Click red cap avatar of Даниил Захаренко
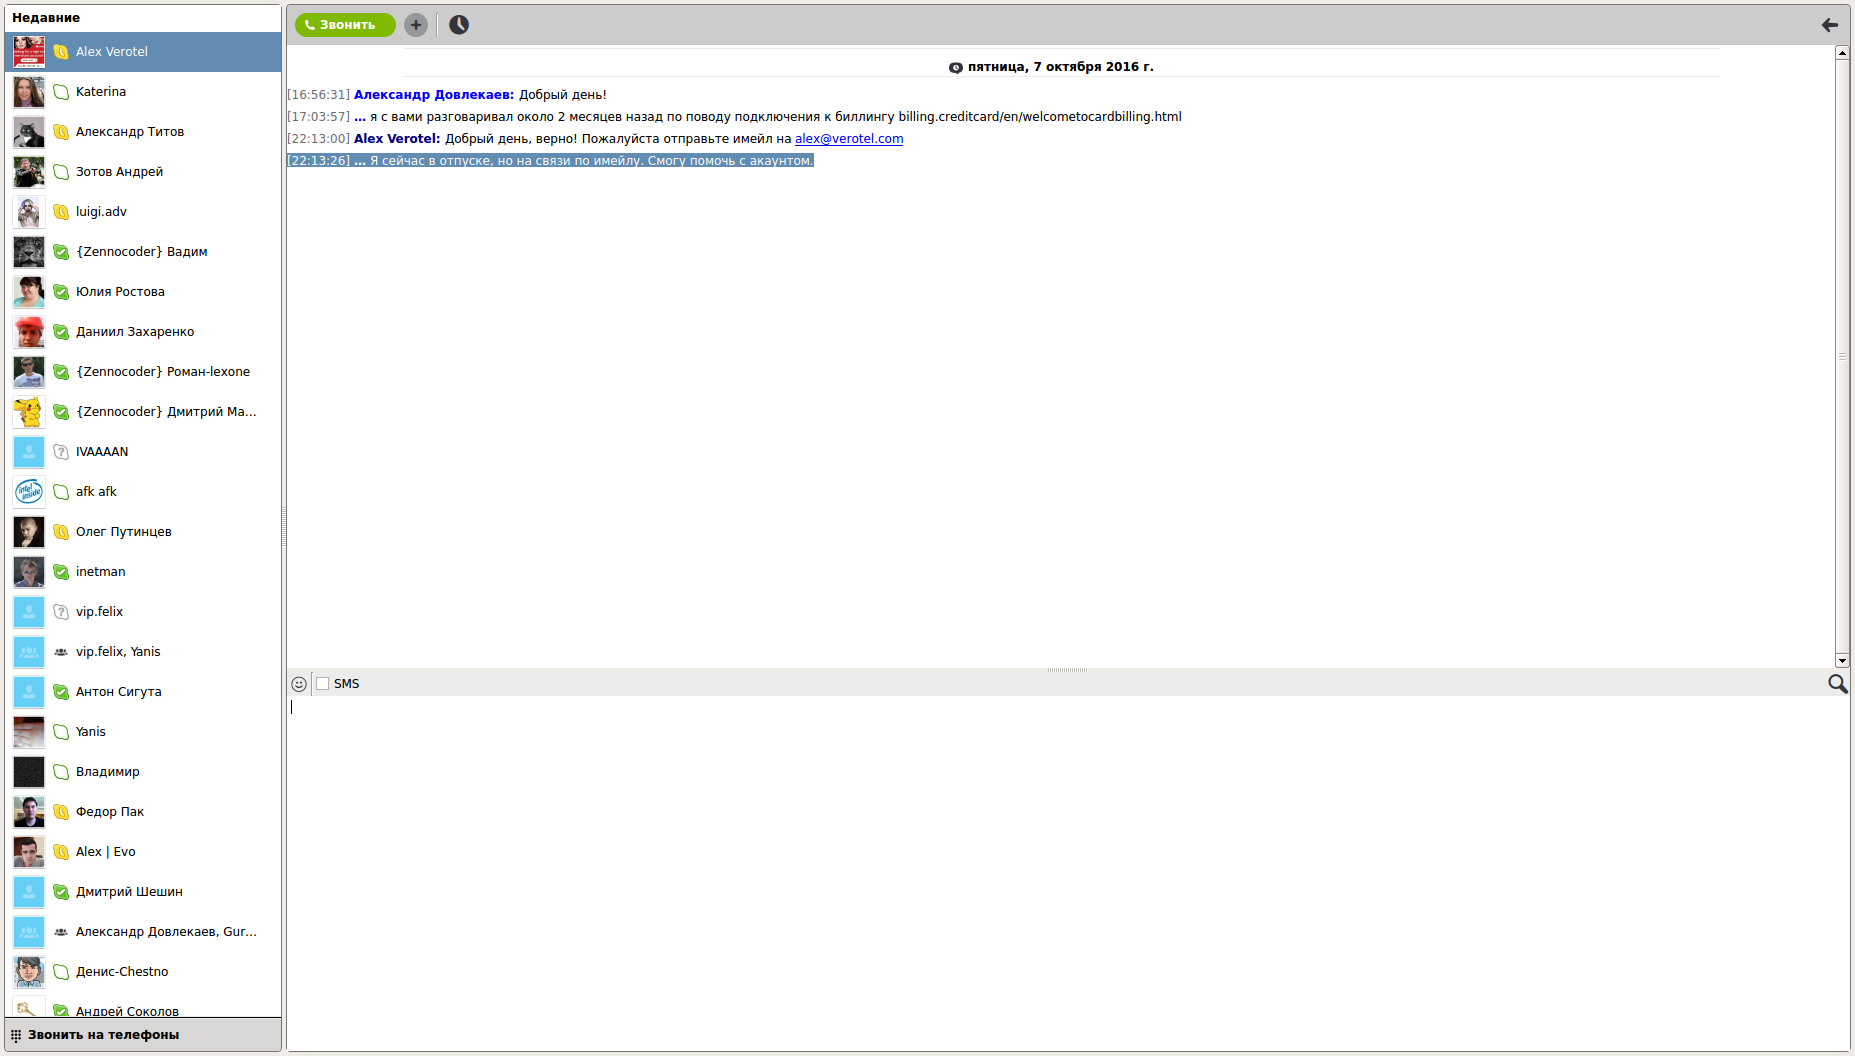 click(x=29, y=332)
